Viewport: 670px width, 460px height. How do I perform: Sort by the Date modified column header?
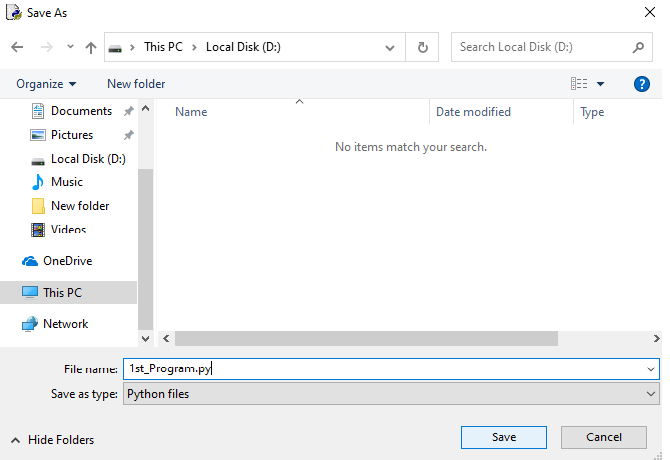(x=474, y=112)
